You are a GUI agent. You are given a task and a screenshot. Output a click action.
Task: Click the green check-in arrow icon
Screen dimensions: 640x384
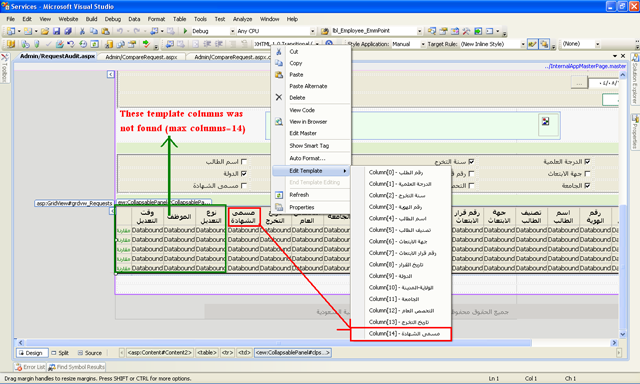(146, 44)
